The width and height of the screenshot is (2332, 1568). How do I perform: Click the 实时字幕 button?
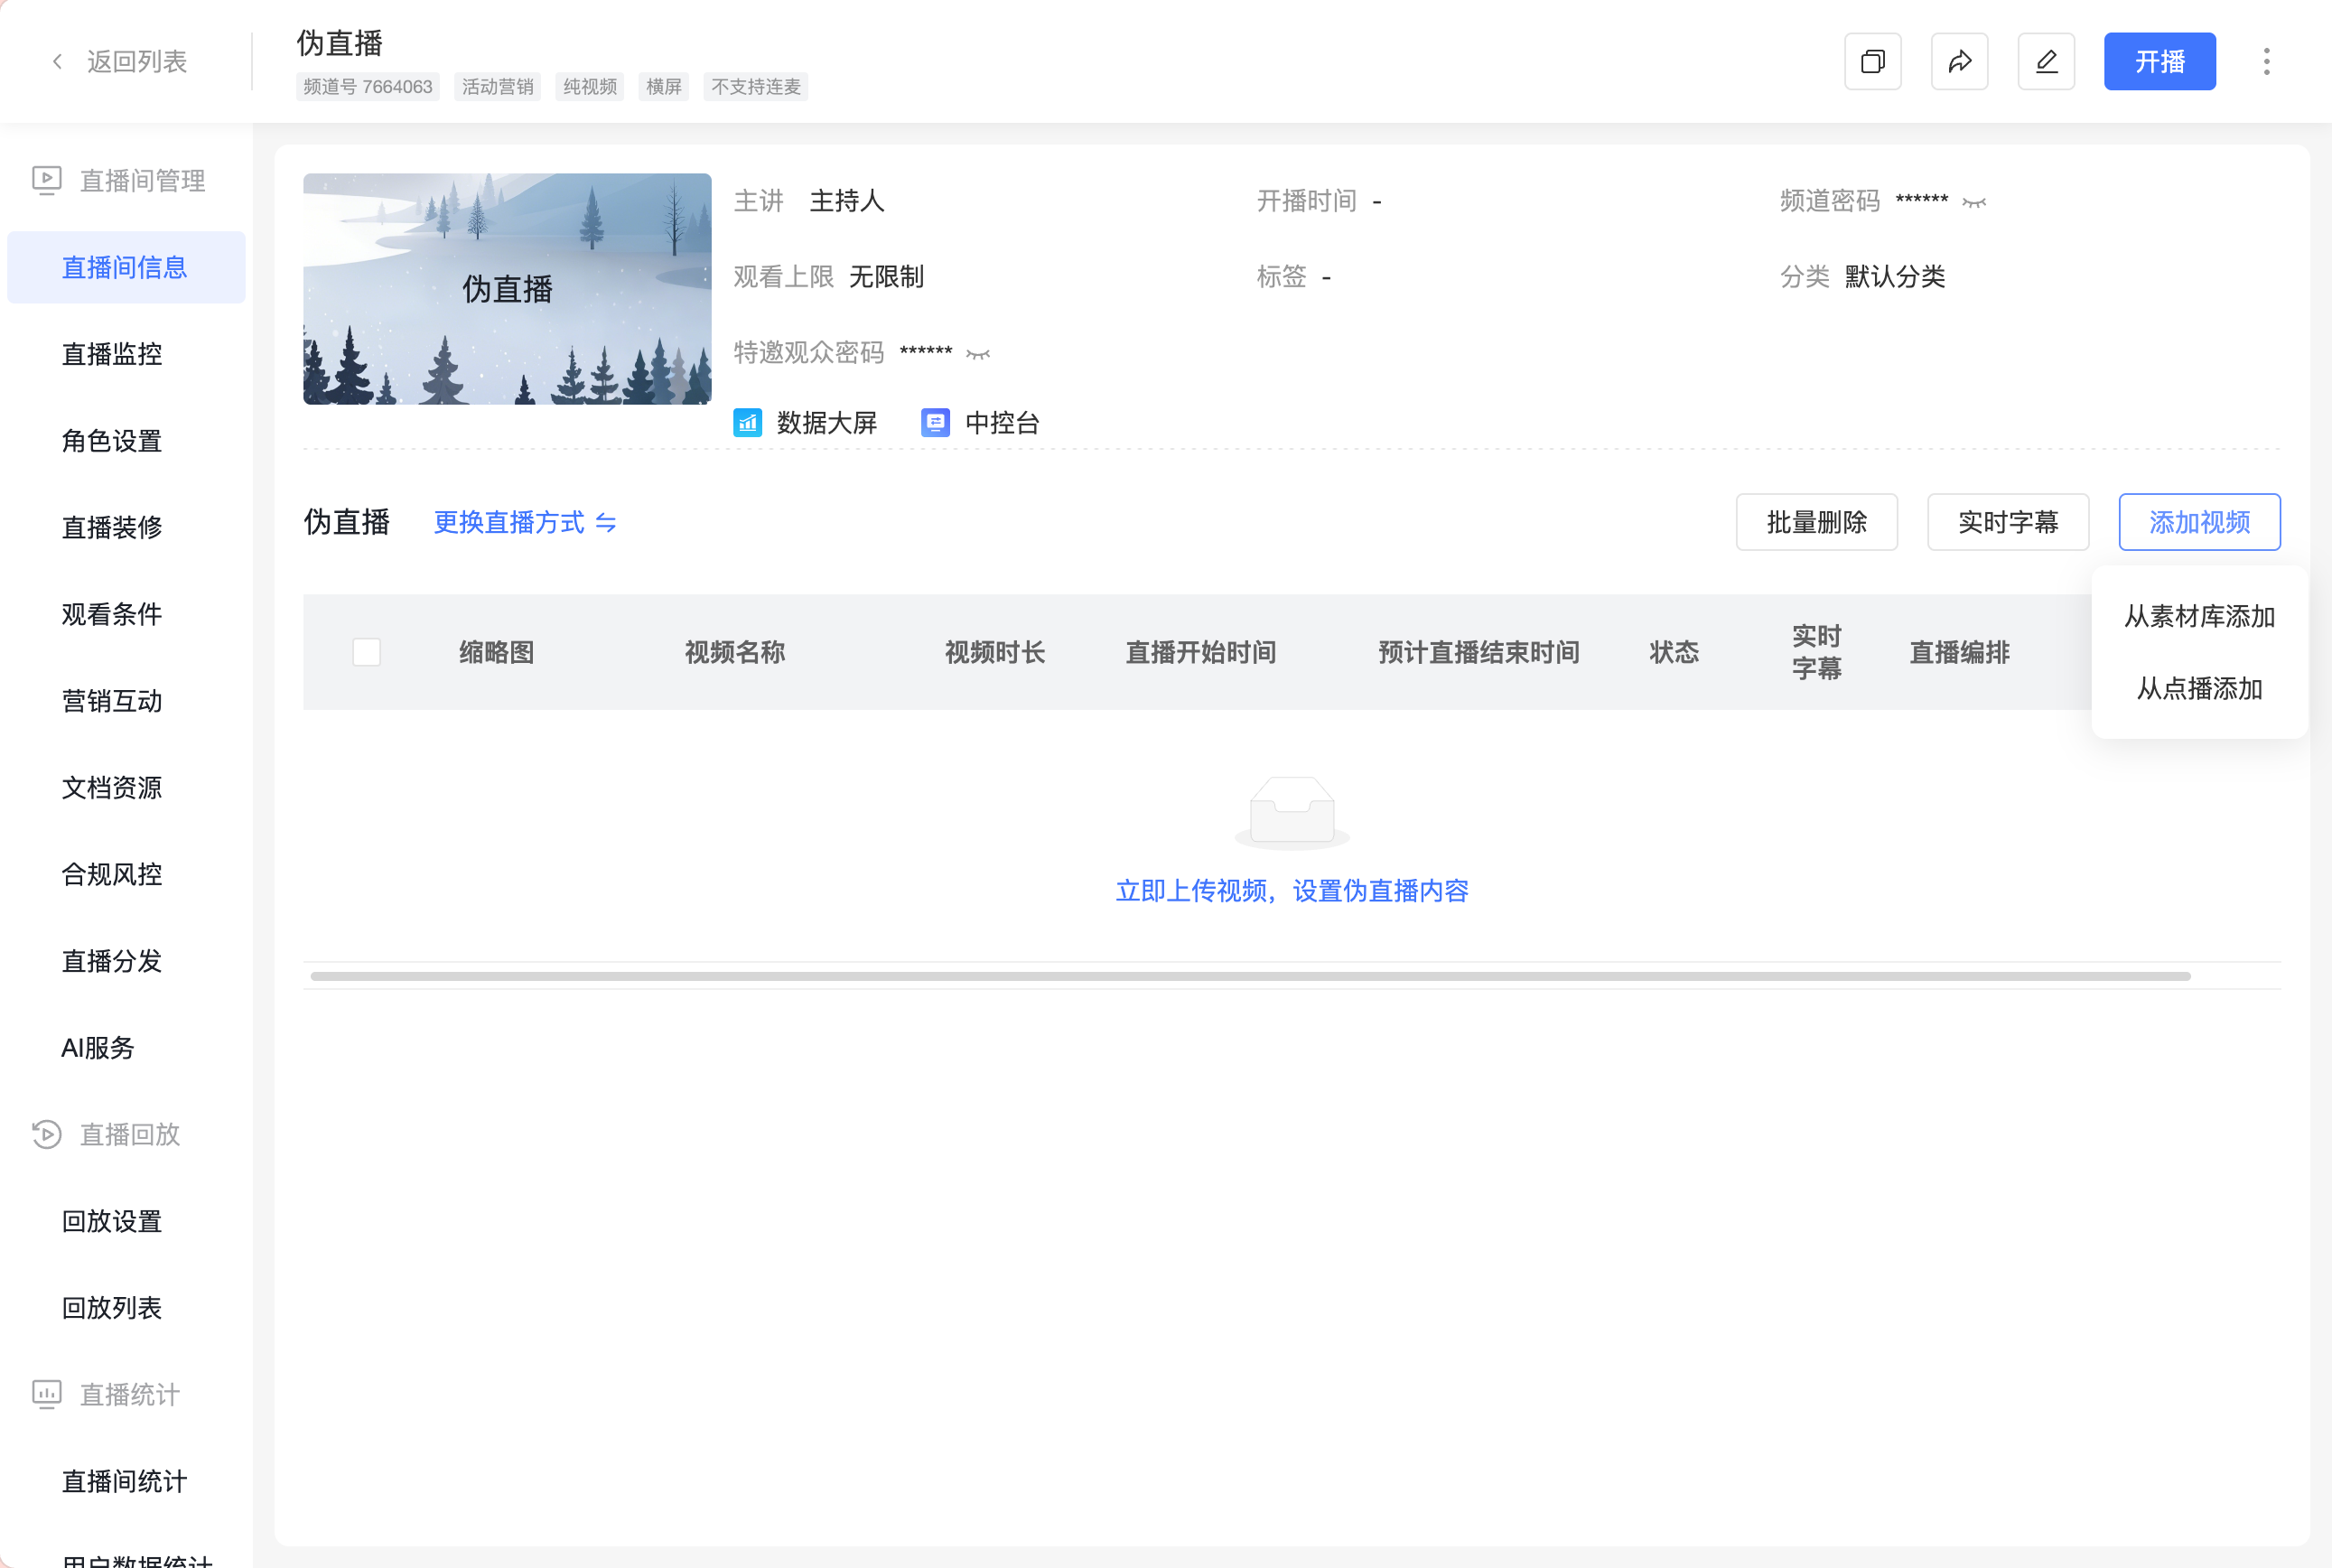click(x=2008, y=522)
